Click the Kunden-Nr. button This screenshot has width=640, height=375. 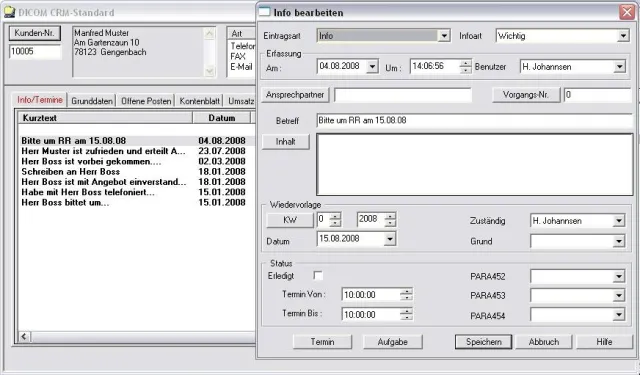point(35,33)
